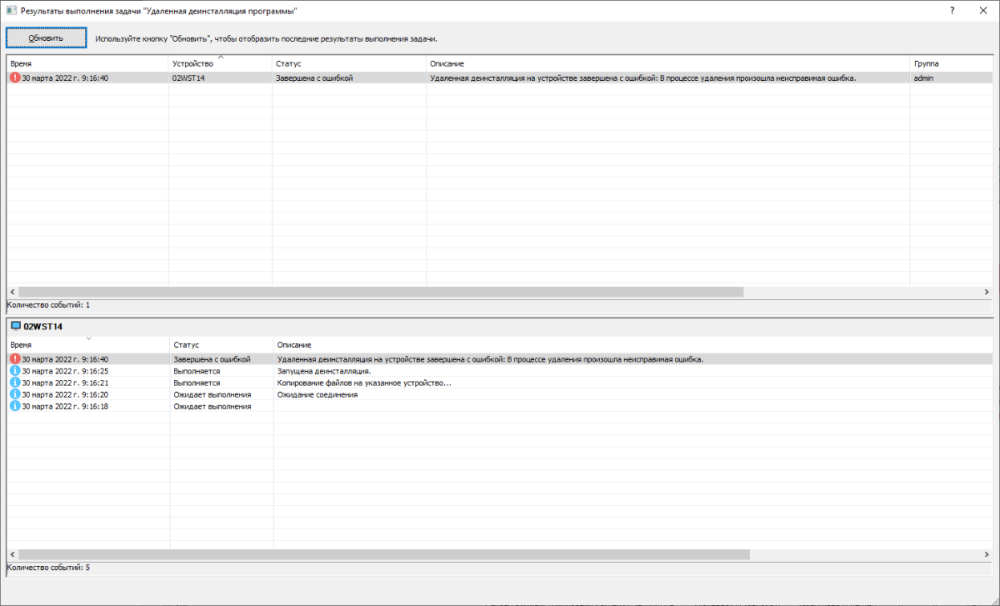Screen dimensions: 1000x606
Task: Select time '9:16:25' in lower table
Action: tap(65, 371)
